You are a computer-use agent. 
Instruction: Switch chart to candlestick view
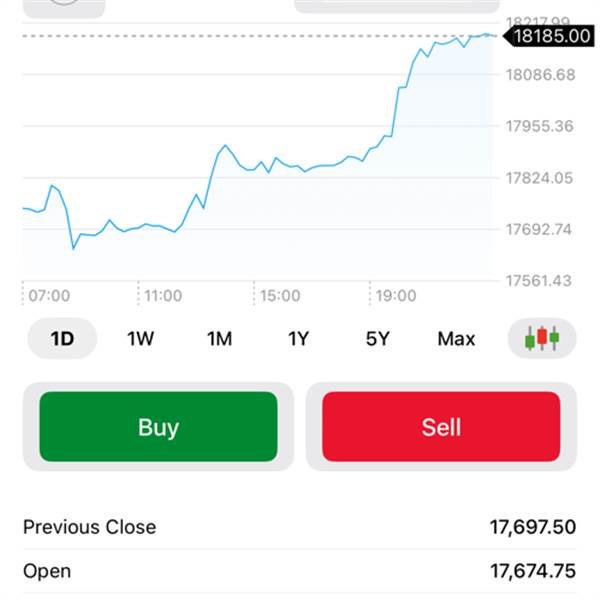coord(542,339)
